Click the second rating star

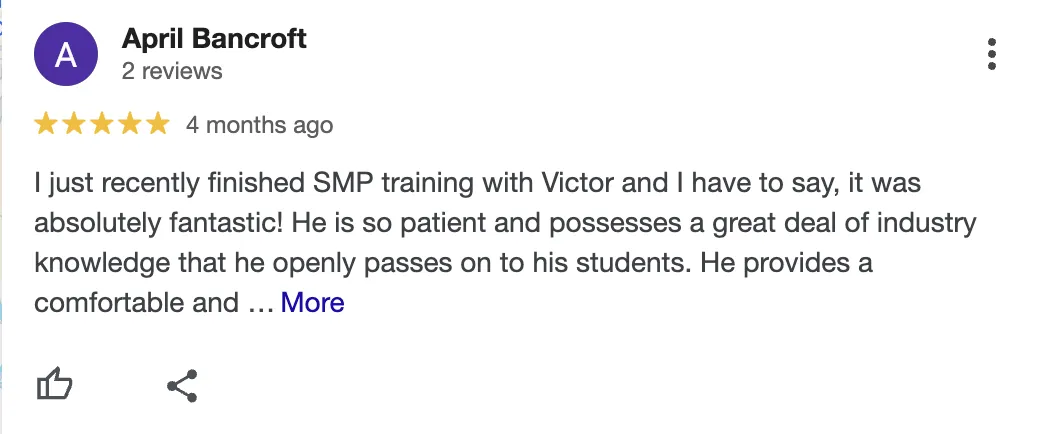click(x=74, y=125)
